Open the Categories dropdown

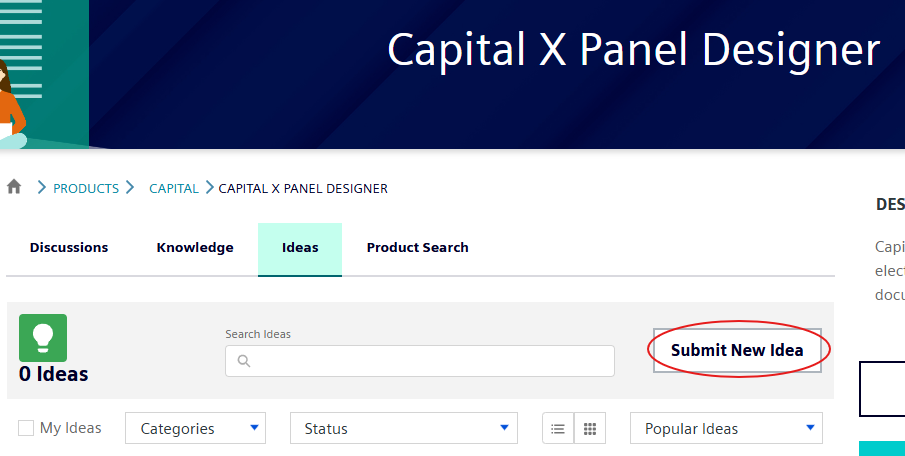[x=196, y=429]
